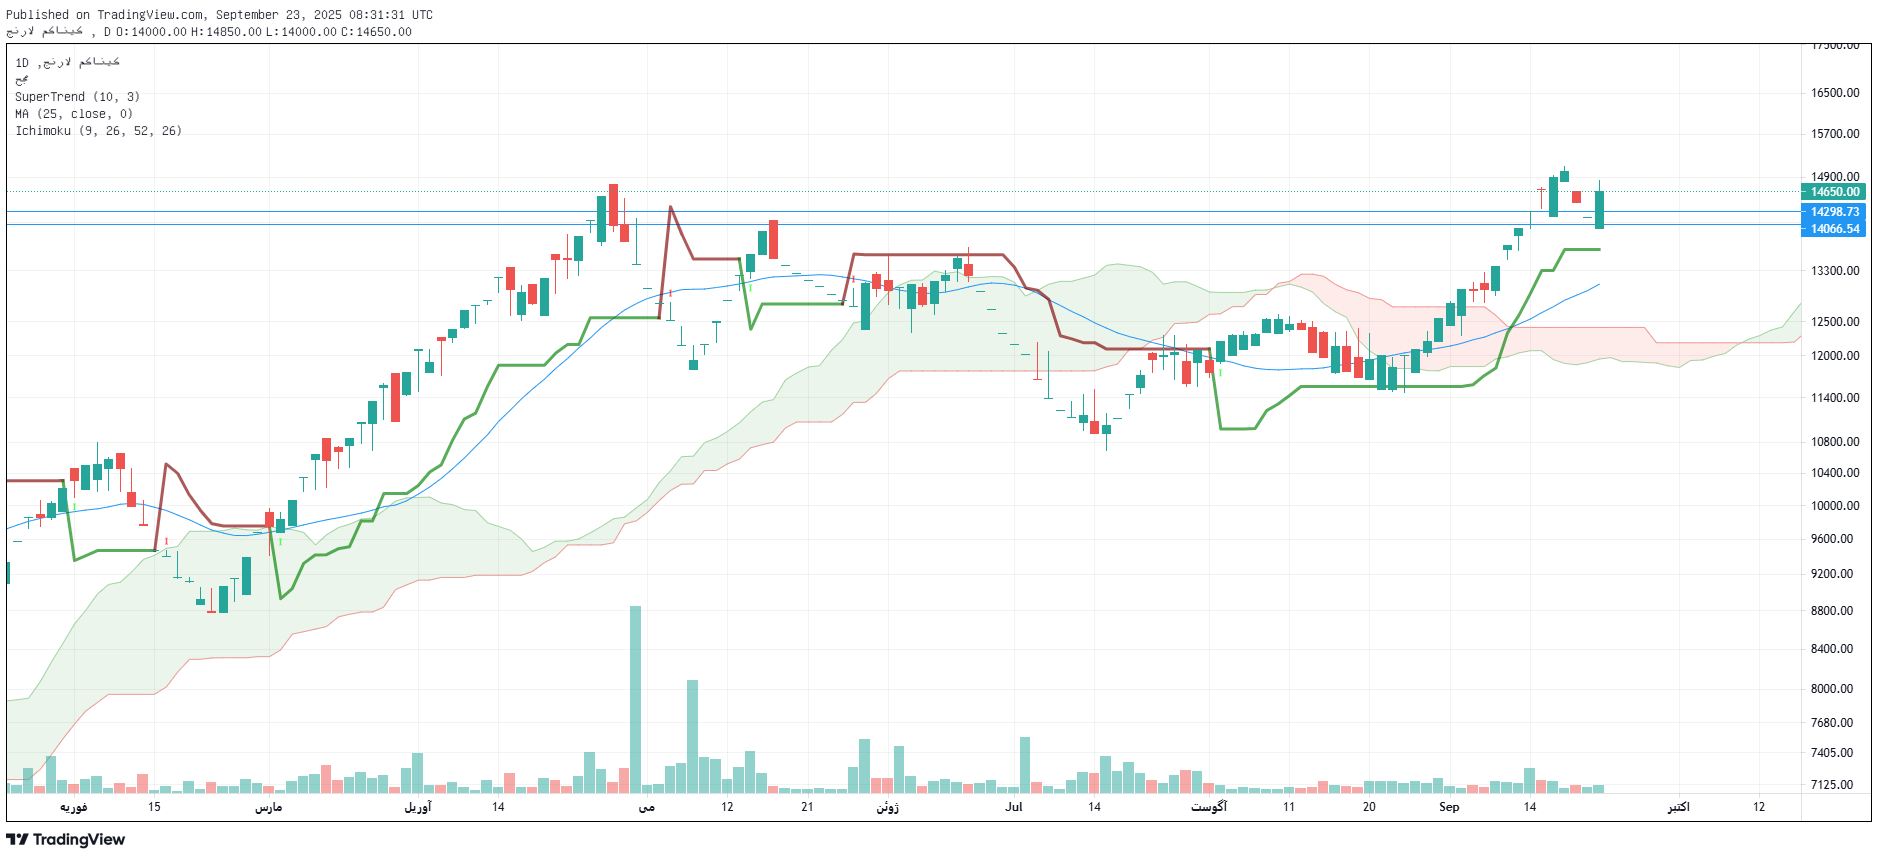1878x858 pixels.
Task: Click the 12000.00 price scale label
Action: click(1834, 356)
